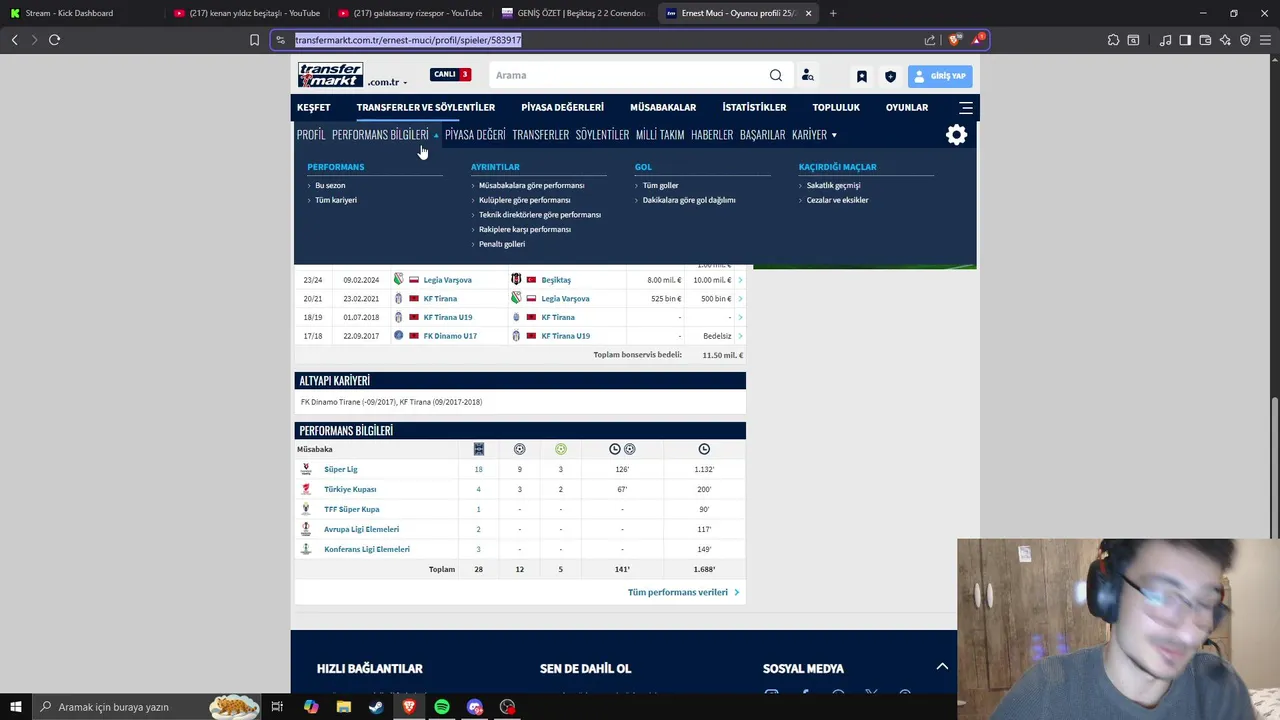Open Tüm kariyeri performance link
The image size is (1280, 720).
click(x=336, y=200)
